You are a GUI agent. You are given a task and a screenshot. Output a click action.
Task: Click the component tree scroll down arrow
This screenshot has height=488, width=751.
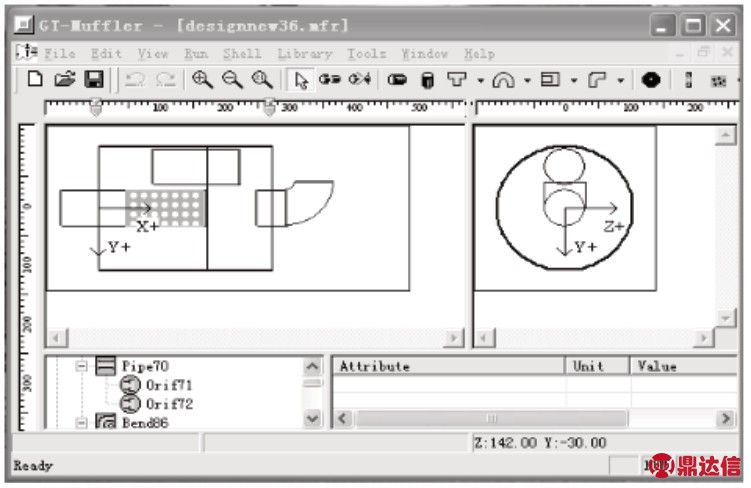(312, 419)
